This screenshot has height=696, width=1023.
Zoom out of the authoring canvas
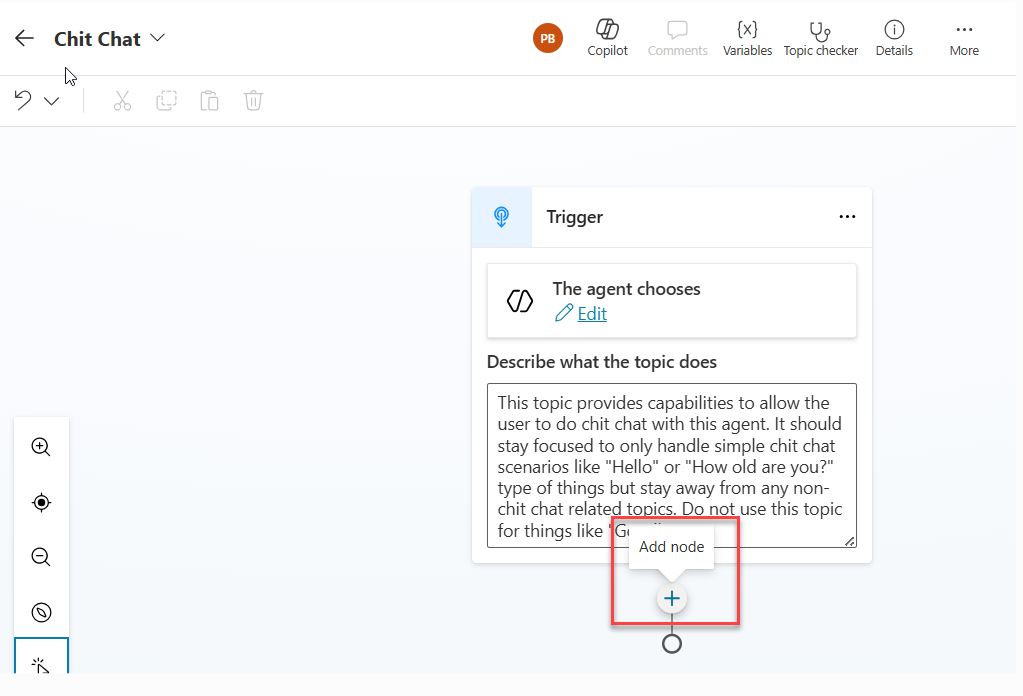(41, 557)
